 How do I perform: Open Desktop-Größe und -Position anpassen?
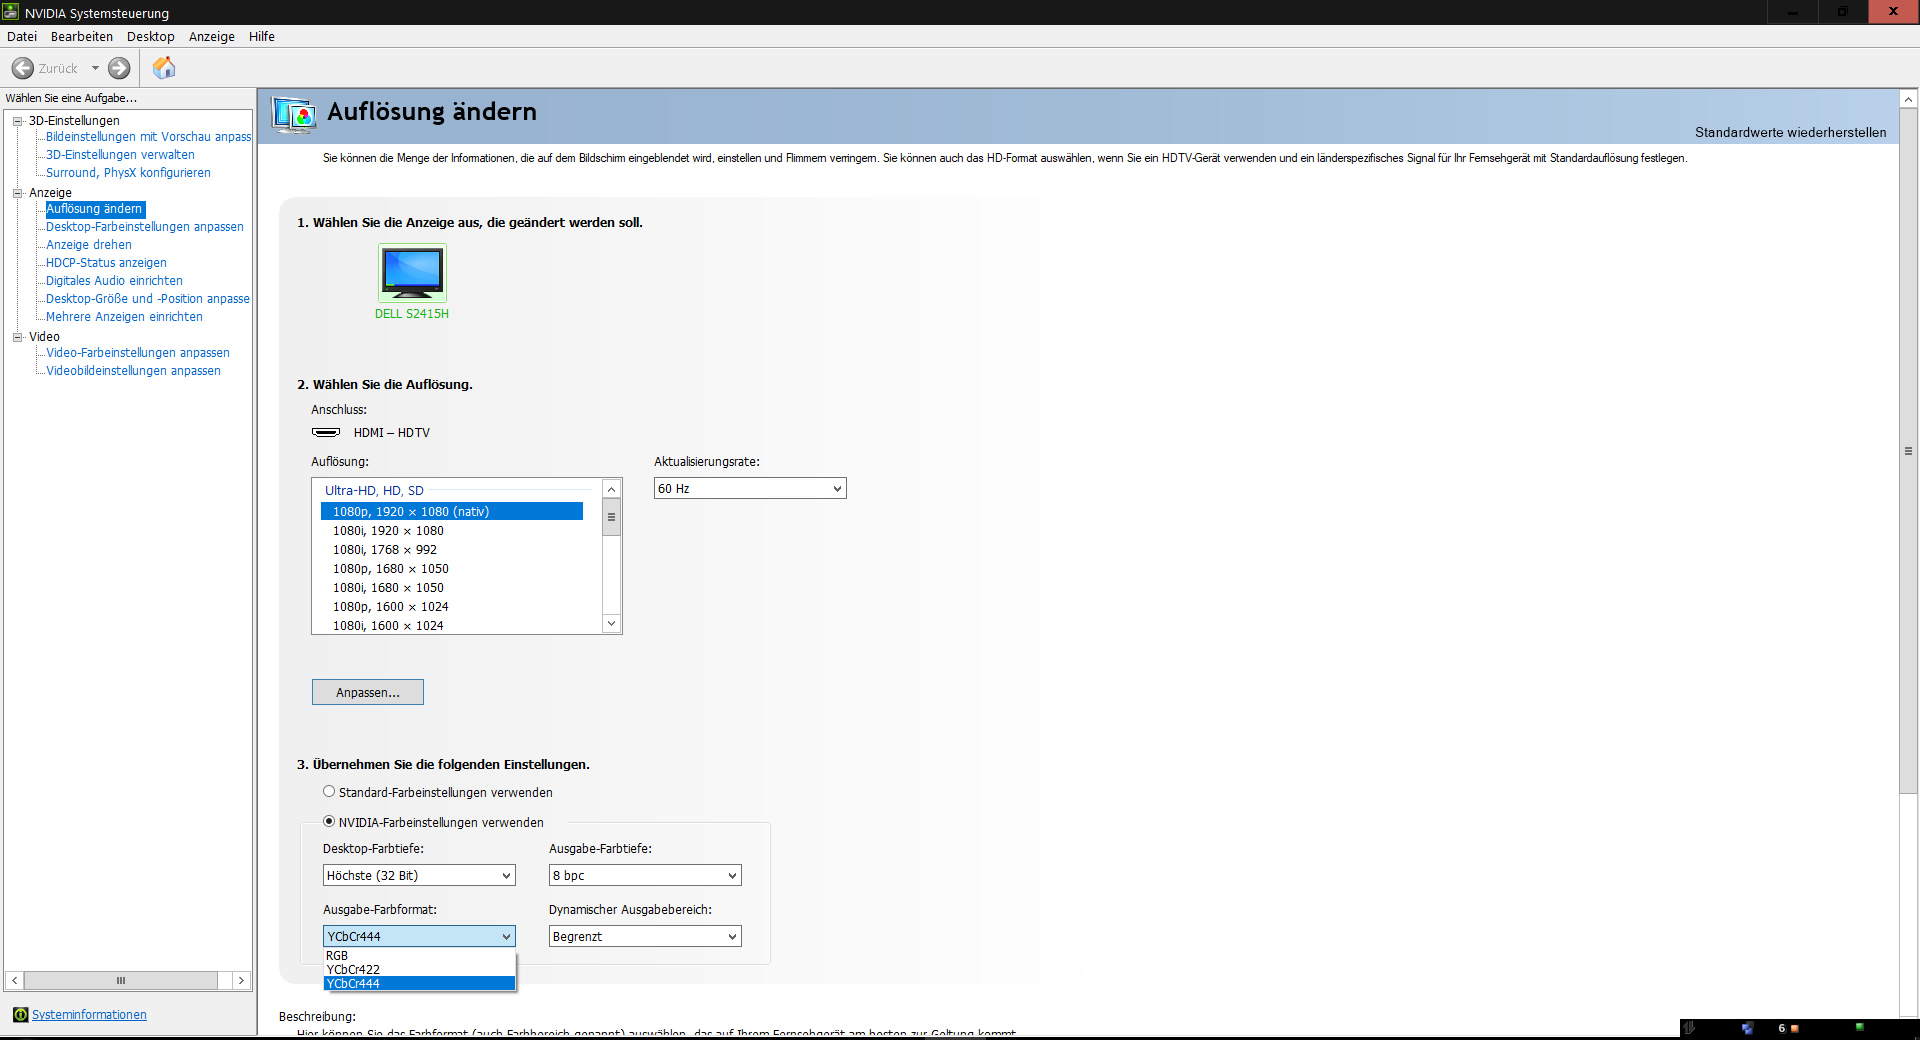click(x=148, y=299)
